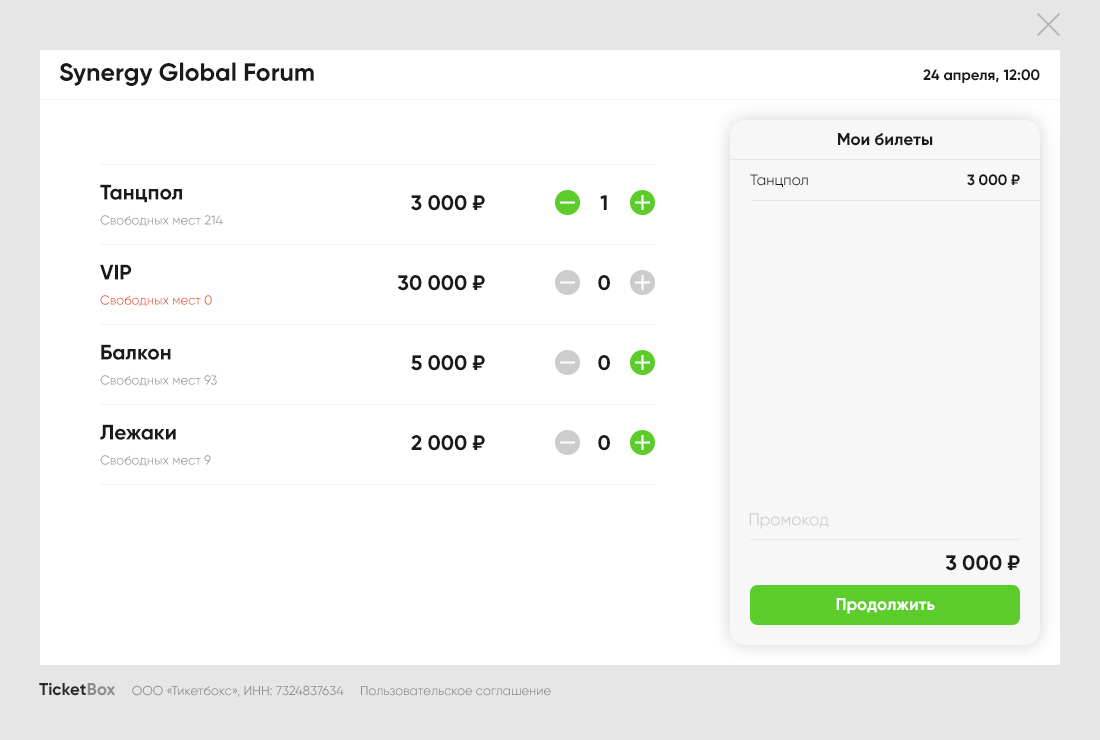Click the Балкон ticket category name
The width and height of the screenshot is (1100, 740).
pyautogui.click(x=135, y=353)
